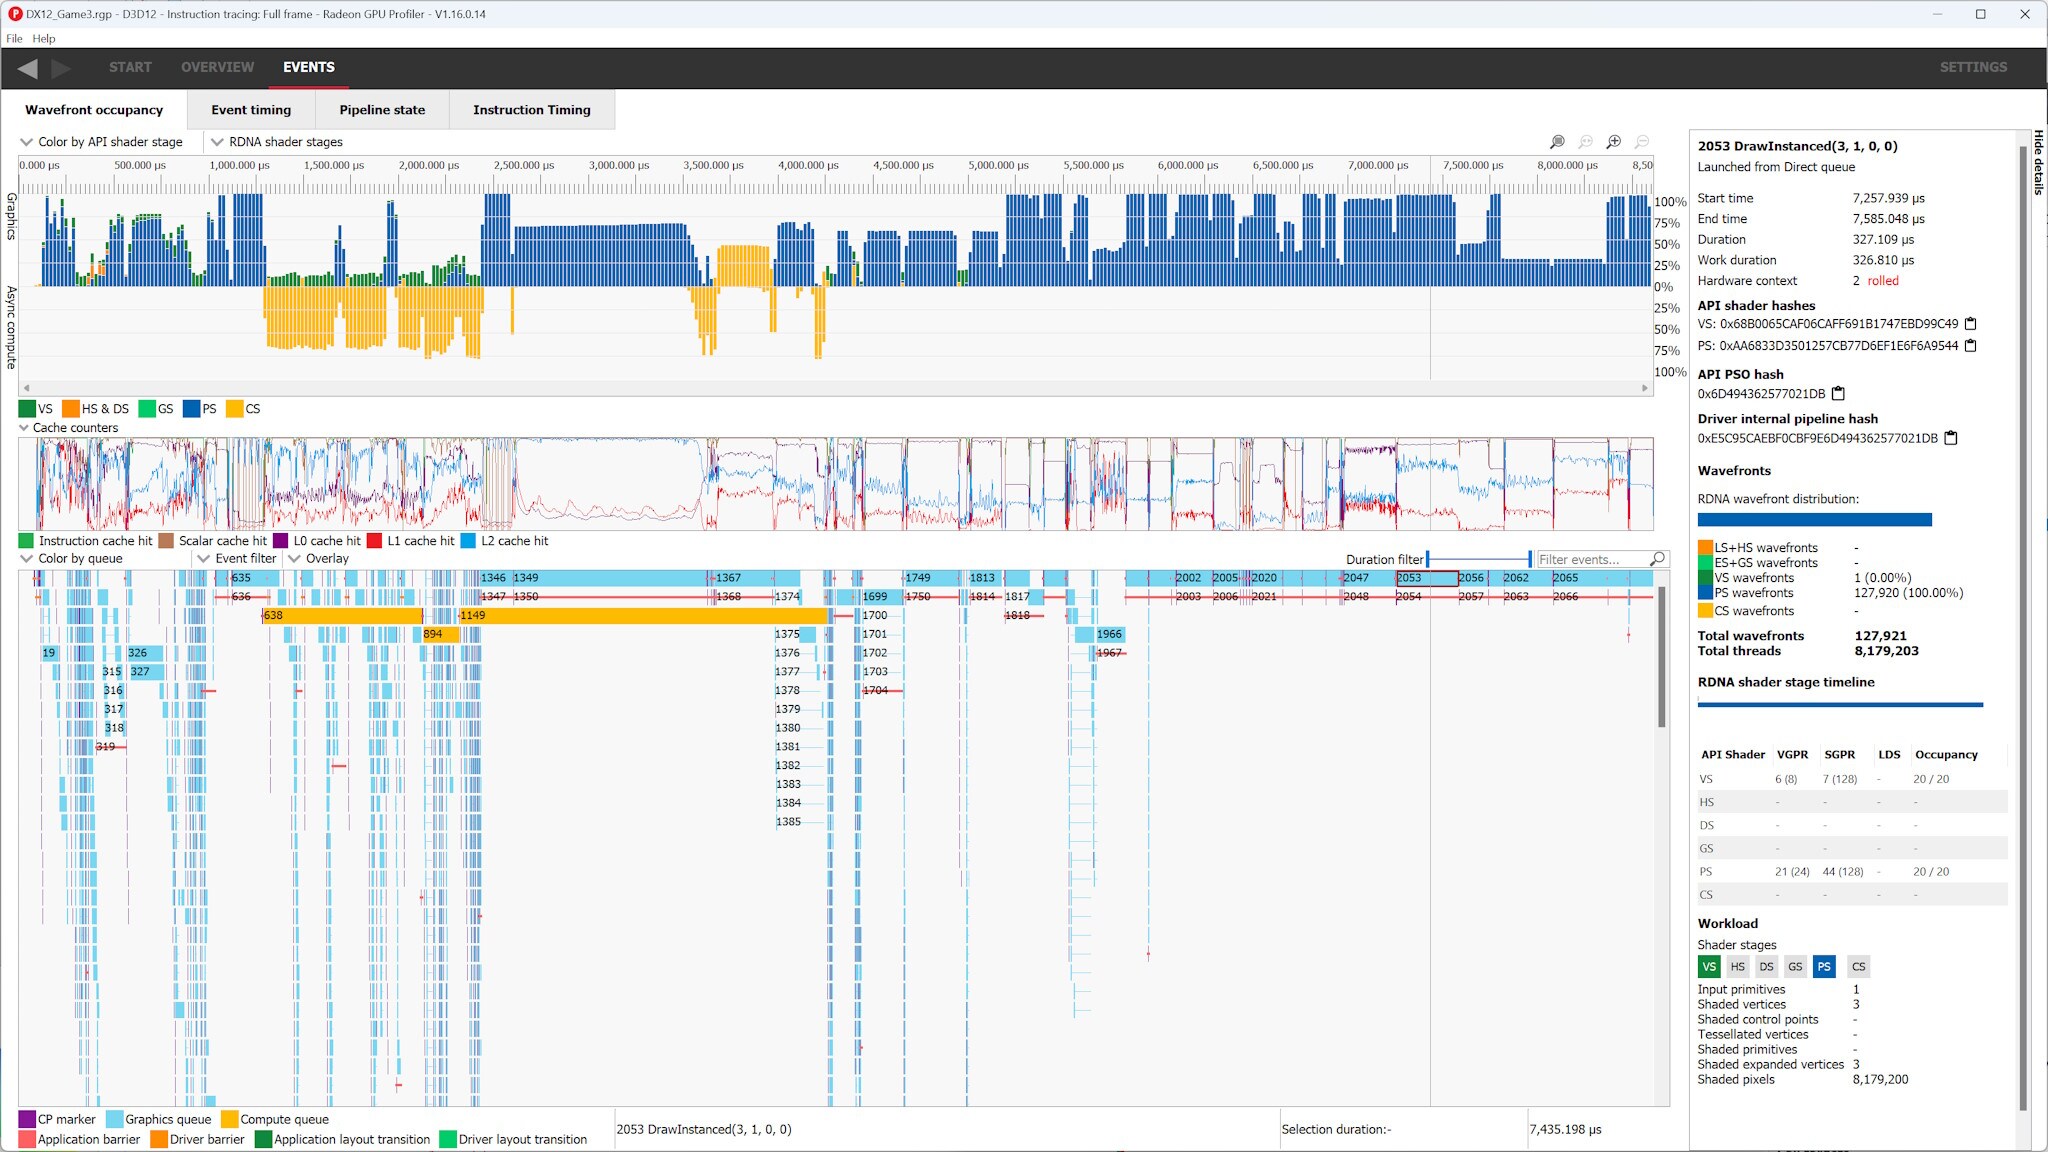Click the Radeon GPU Profiler title icon
This screenshot has width=2048, height=1152.
(x=15, y=14)
